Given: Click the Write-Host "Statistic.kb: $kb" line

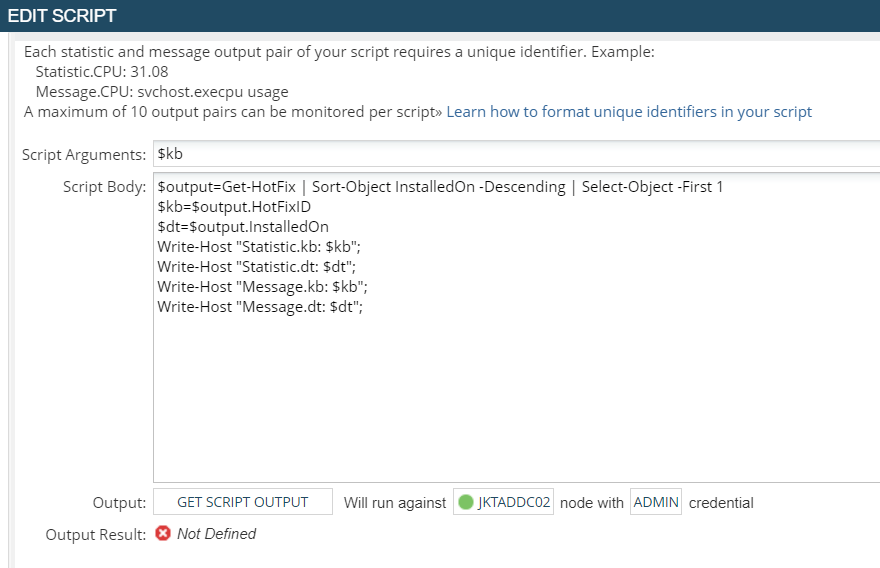Looking at the screenshot, I should (x=259, y=247).
